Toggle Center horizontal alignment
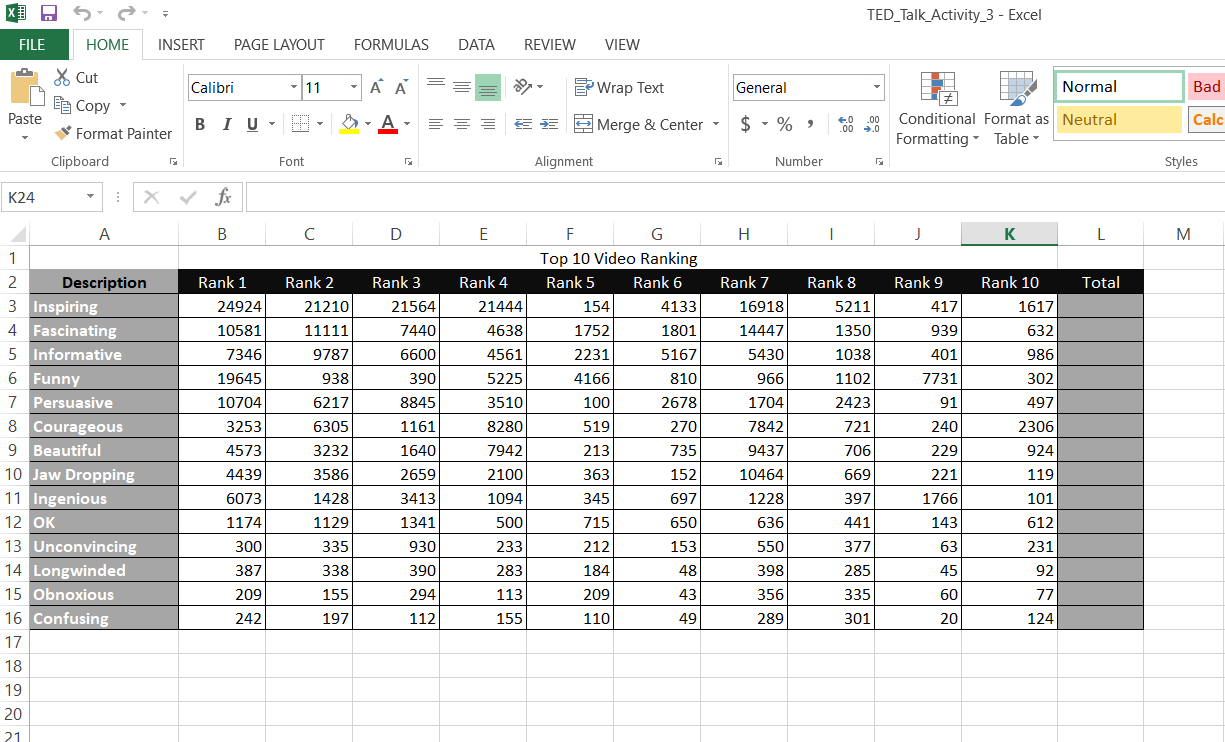This screenshot has width=1225, height=742. pyautogui.click(x=462, y=124)
